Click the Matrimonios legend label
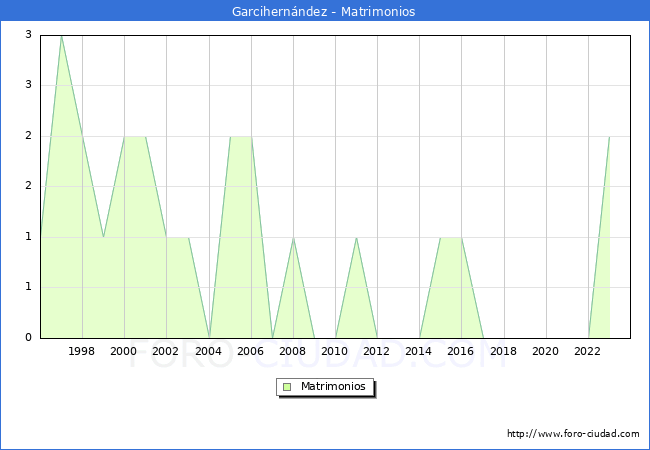 tap(333, 386)
